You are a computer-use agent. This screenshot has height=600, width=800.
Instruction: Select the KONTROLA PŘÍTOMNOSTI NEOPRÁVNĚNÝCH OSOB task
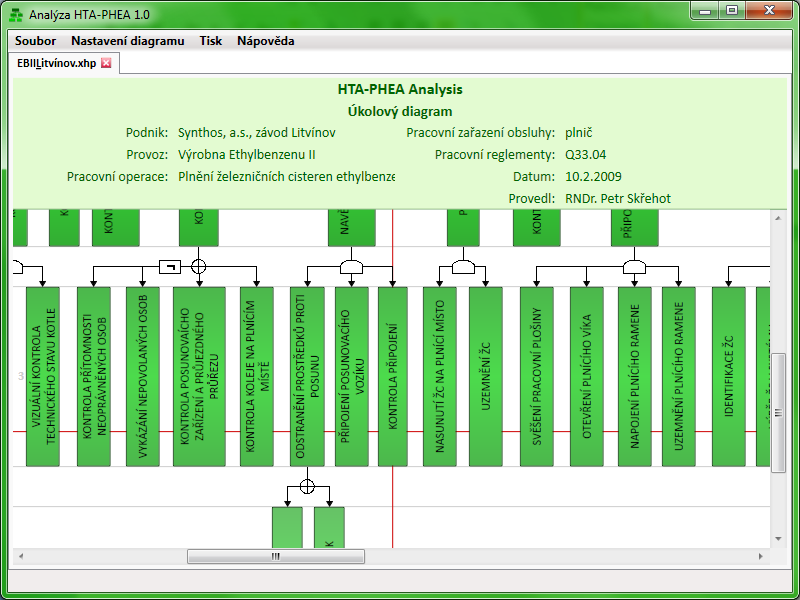coord(94,377)
